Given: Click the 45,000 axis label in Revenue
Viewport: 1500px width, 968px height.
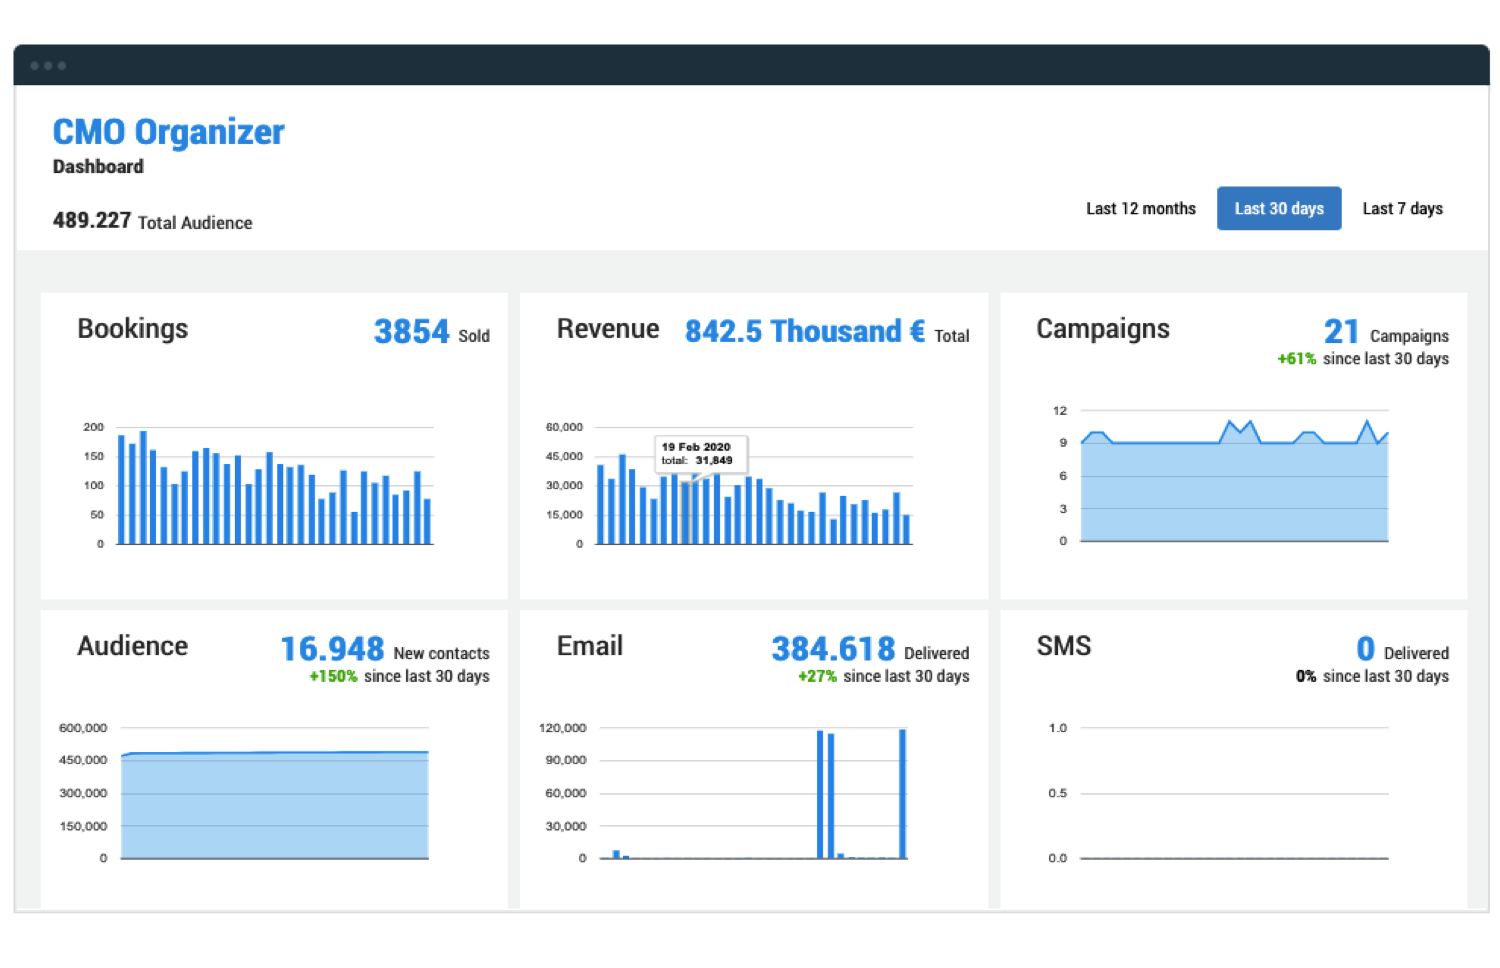Looking at the screenshot, I should pyautogui.click(x=564, y=456).
